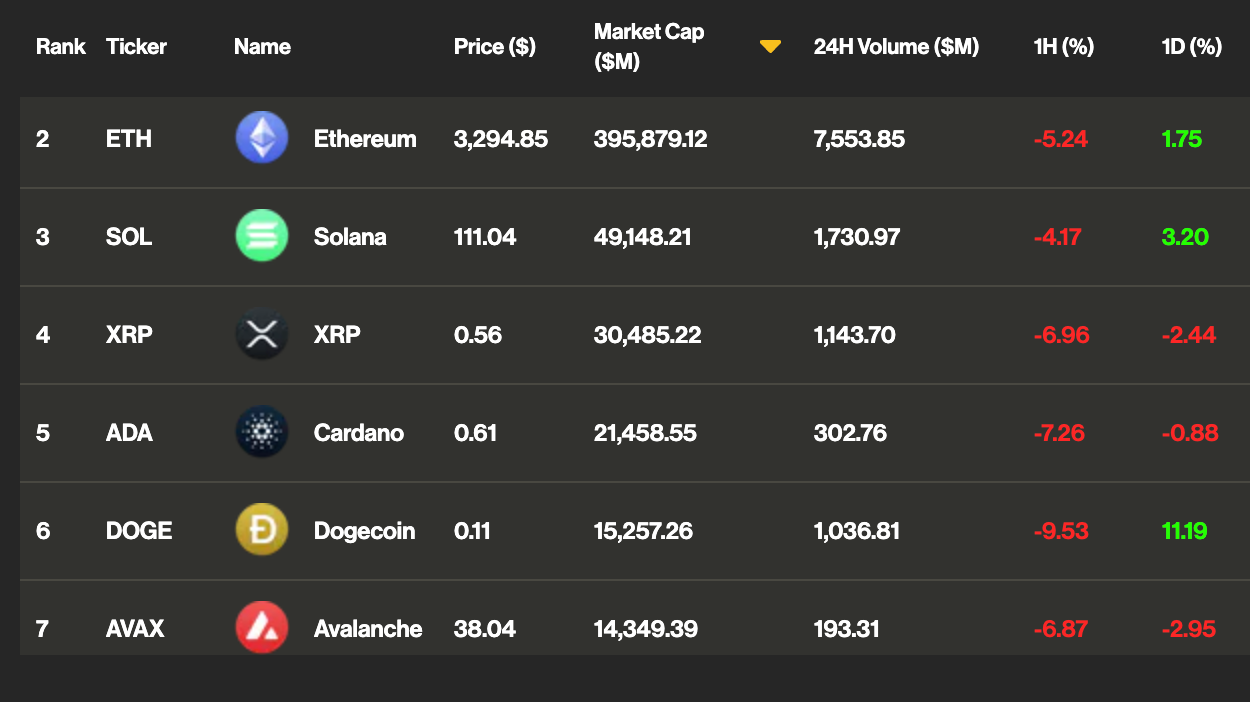Image resolution: width=1250 pixels, height=702 pixels.
Task: Click the ETH ticker link
Action: [129, 139]
